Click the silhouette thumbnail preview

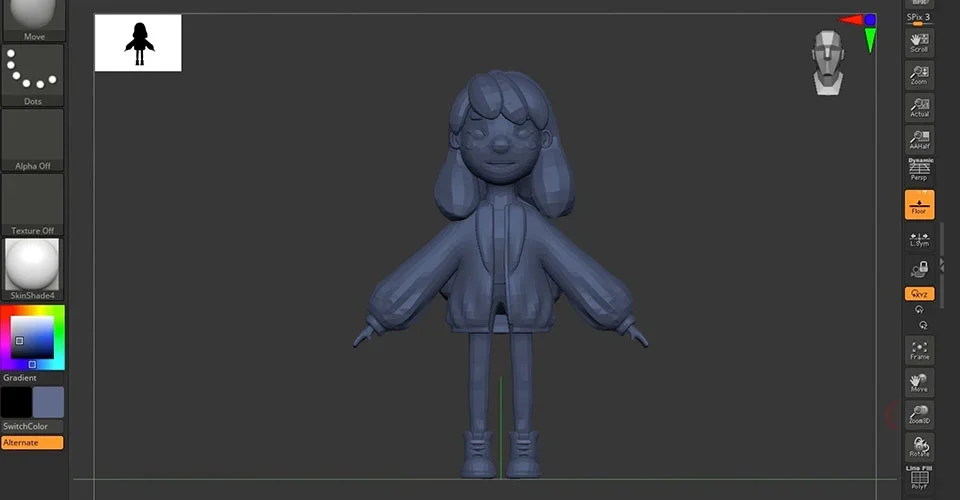138,43
